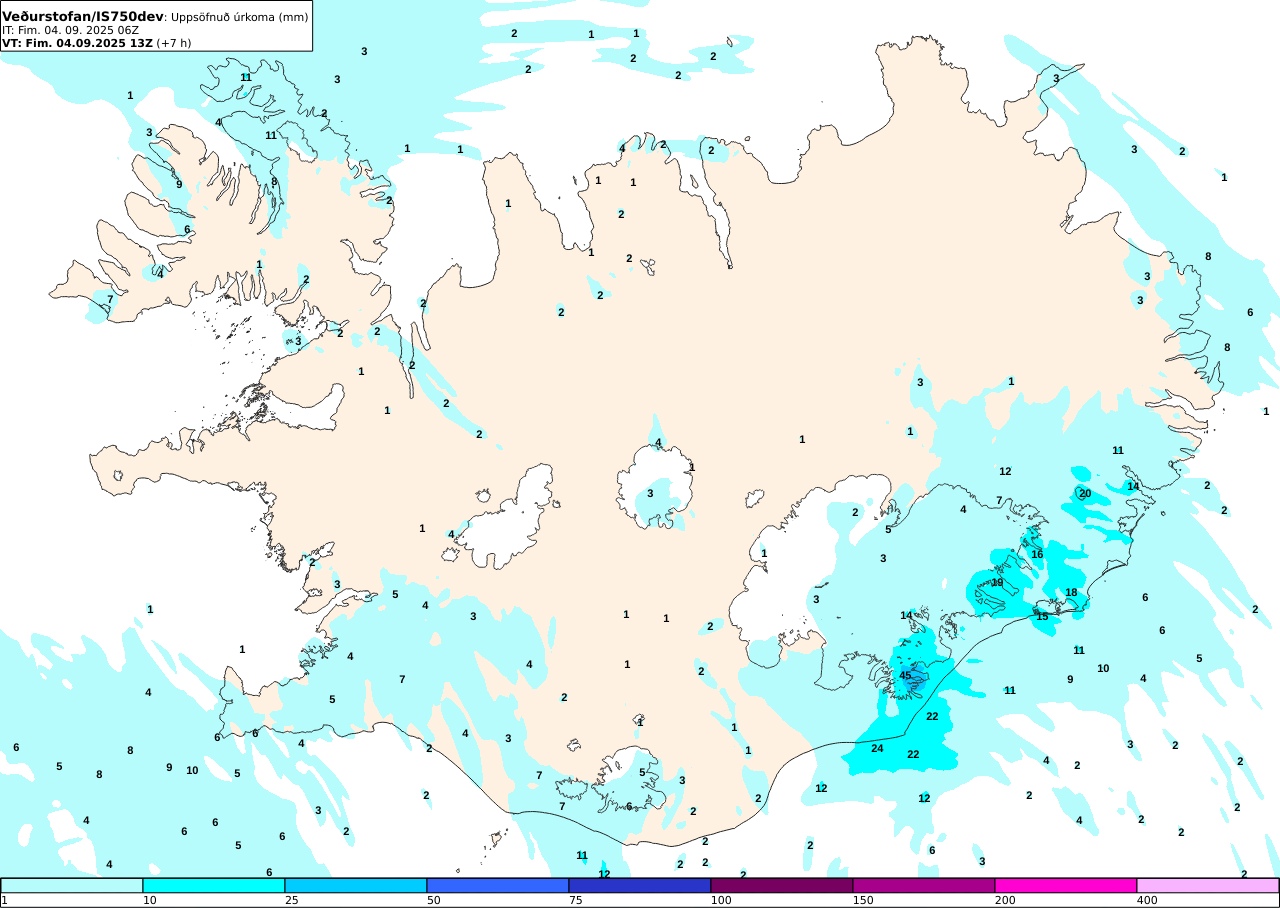Viewport: 1280px width, 908px height.
Task: Click the 45 mm precipitation maximum value
Action: (905, 675)
